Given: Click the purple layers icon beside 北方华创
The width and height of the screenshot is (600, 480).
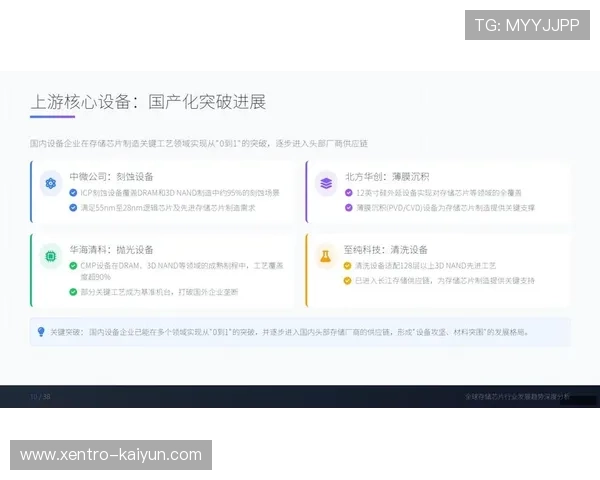Looking at the screenshot, I should pyautogui.click(x=326, y=183).
